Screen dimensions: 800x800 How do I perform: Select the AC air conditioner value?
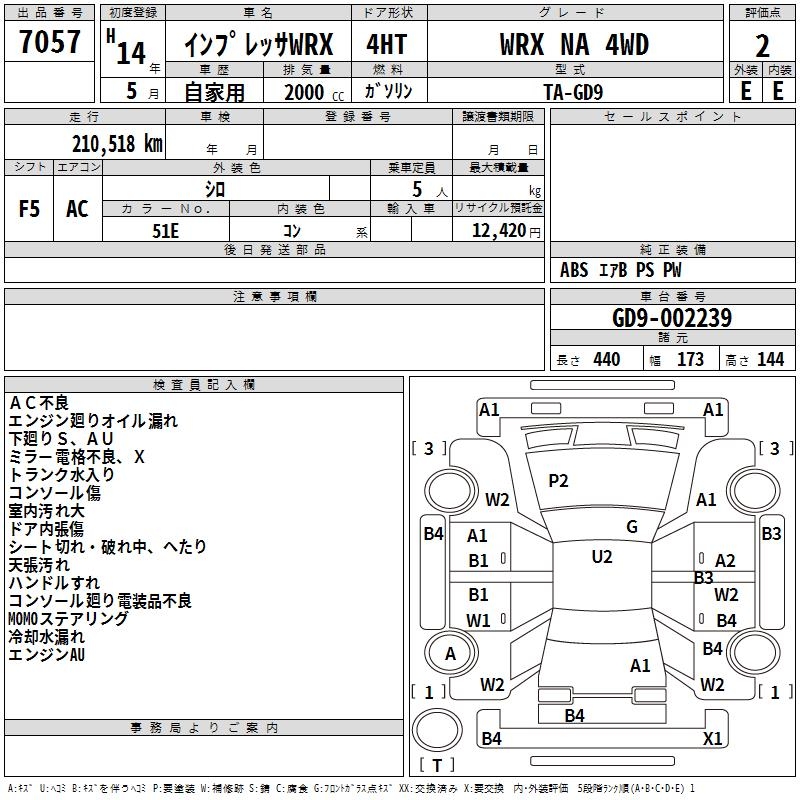pos(77,209)
